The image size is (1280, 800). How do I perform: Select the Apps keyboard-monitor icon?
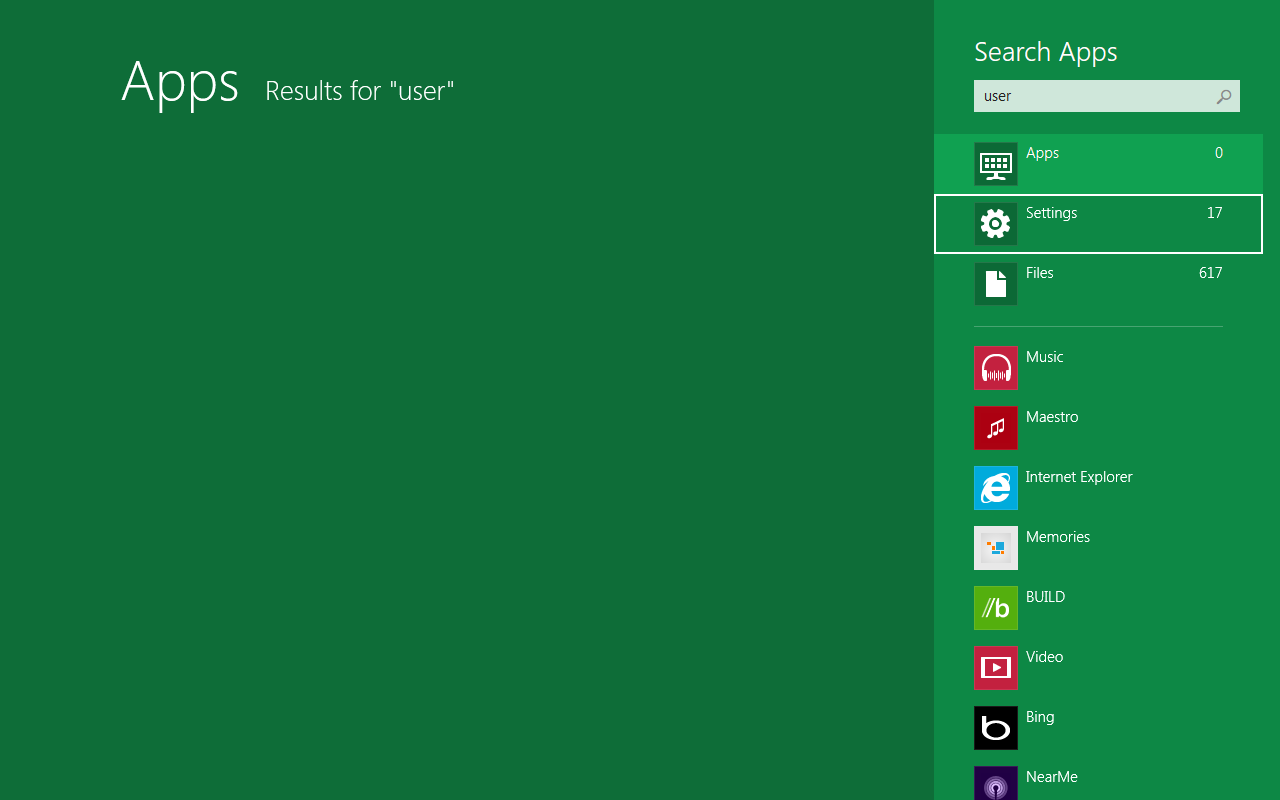[x=996, y=164]
